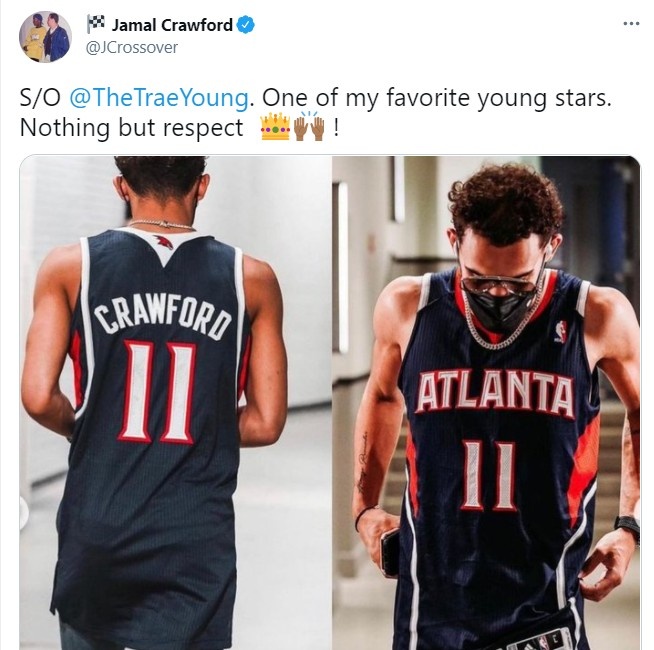The image size is (654, 650).
Task: Open the @TheTraeYoung mention link
Action: (159, 98)
